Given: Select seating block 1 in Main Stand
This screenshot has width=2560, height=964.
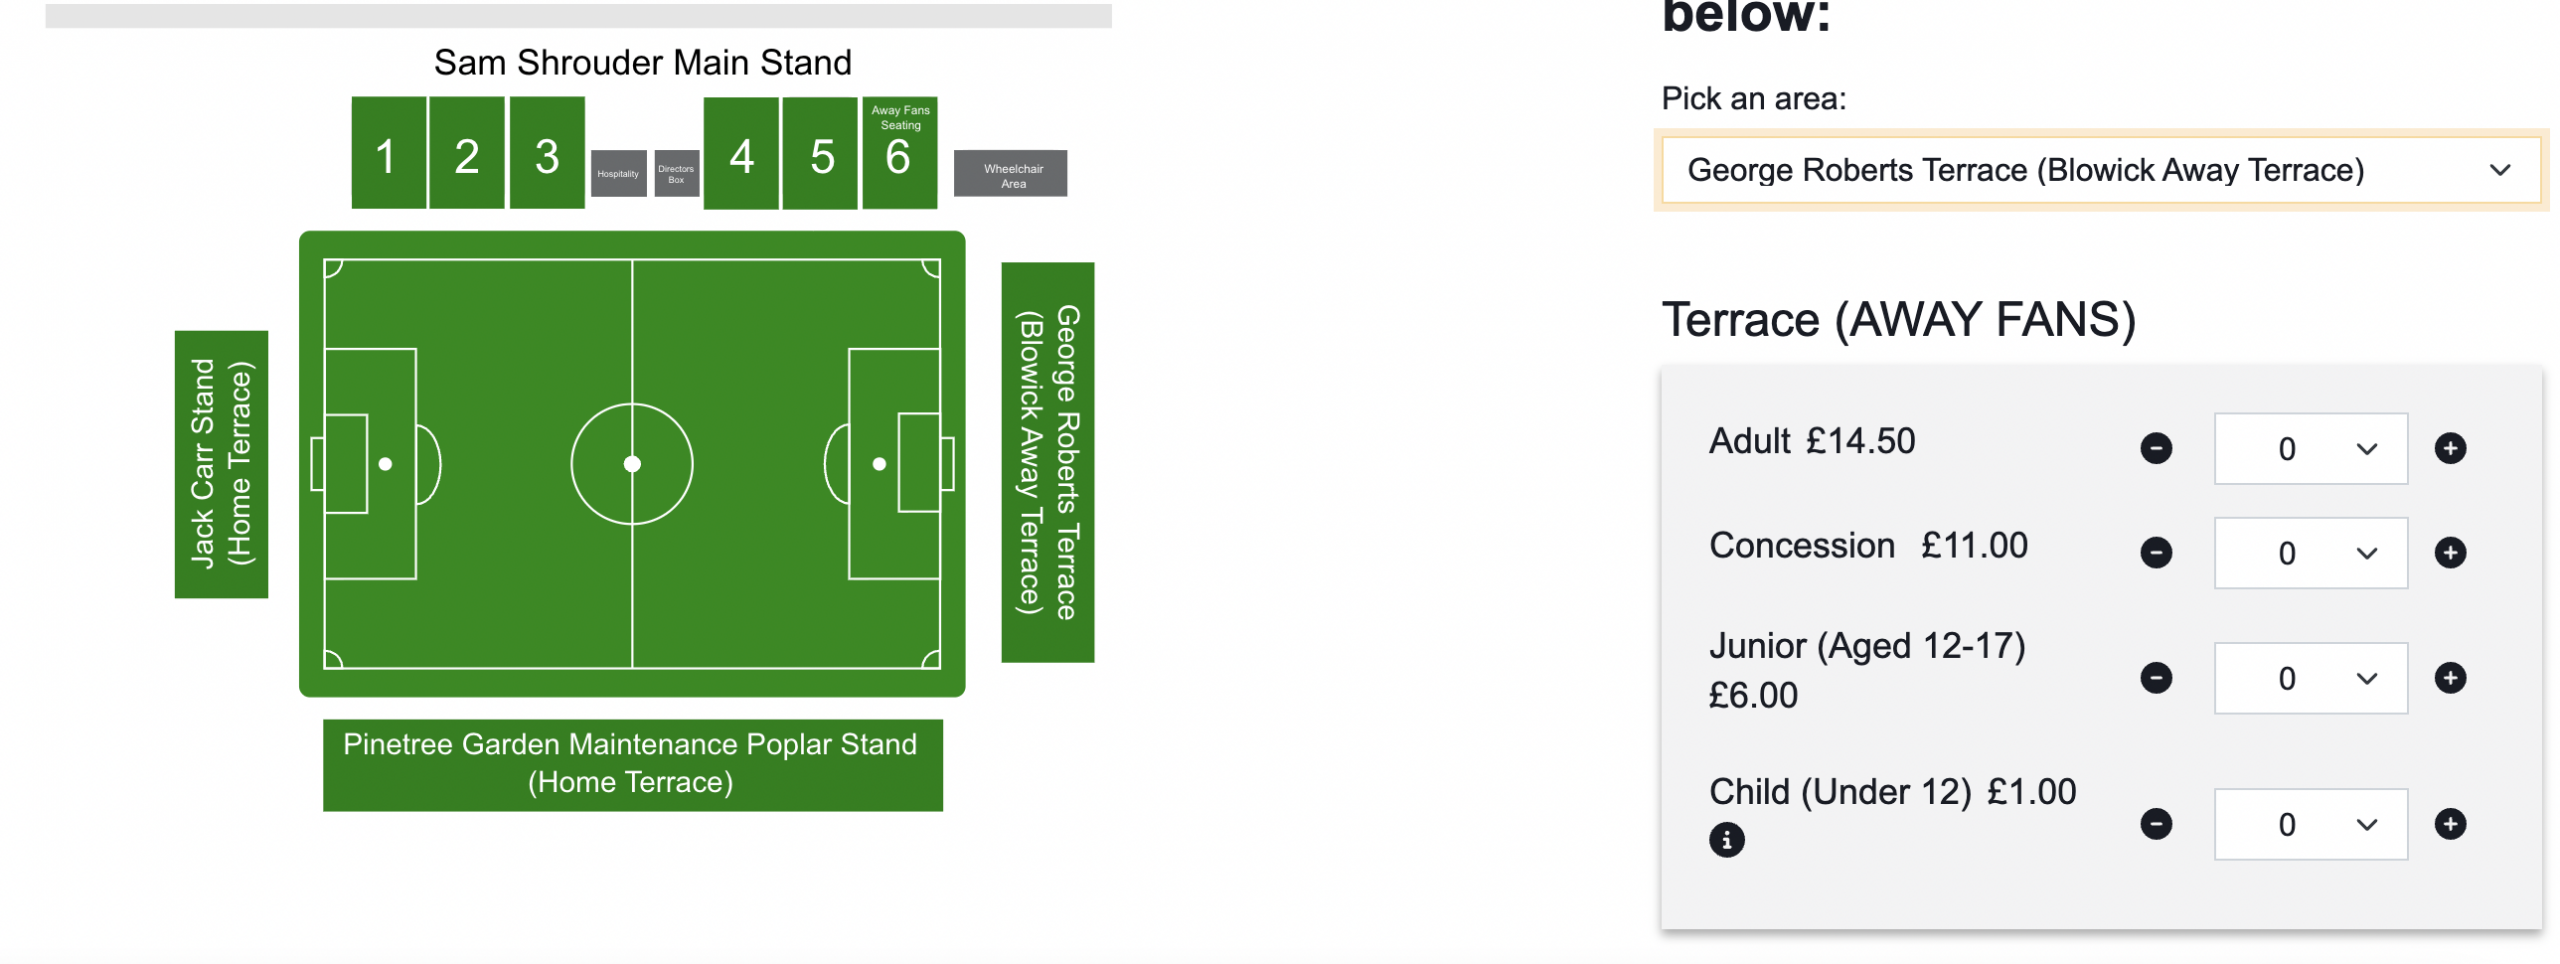Looking at the screenshot, I should [388, 153].
